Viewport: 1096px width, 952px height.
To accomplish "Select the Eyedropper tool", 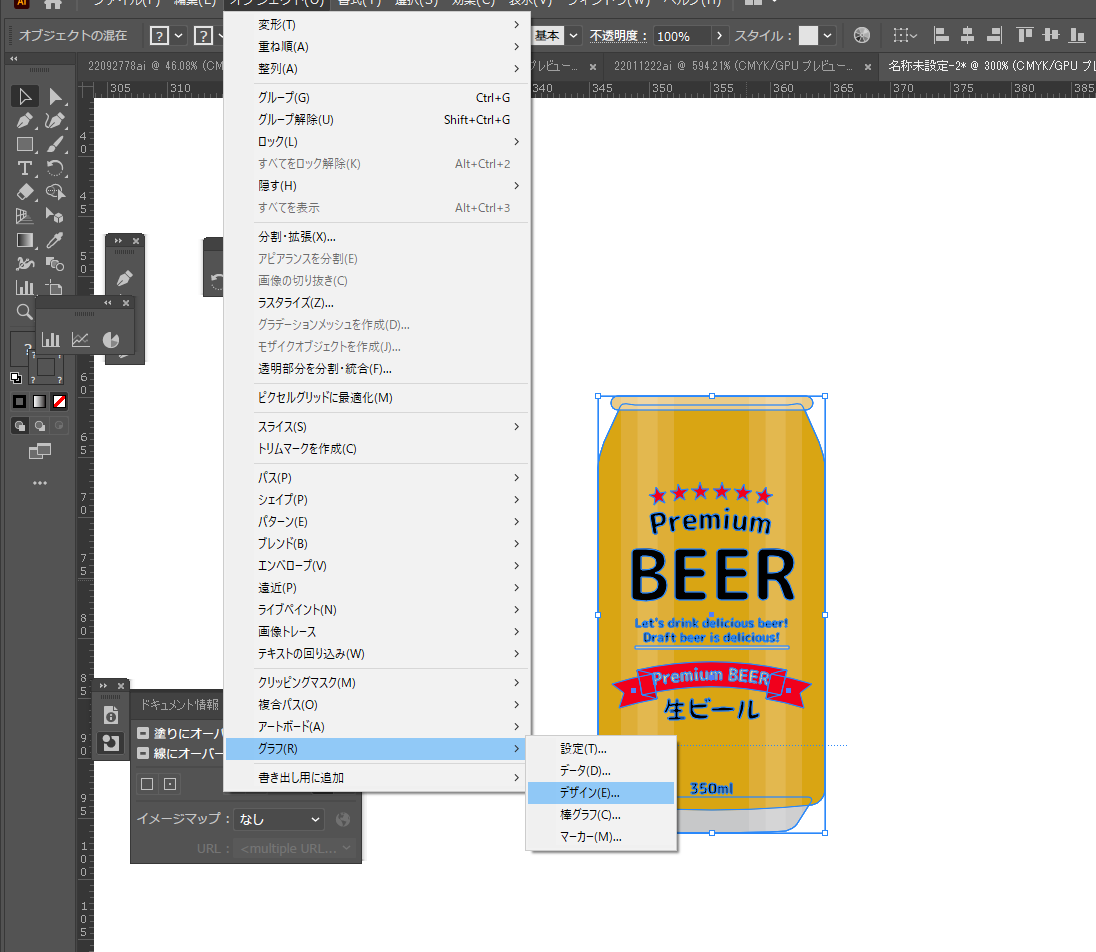I will point(56,240).
